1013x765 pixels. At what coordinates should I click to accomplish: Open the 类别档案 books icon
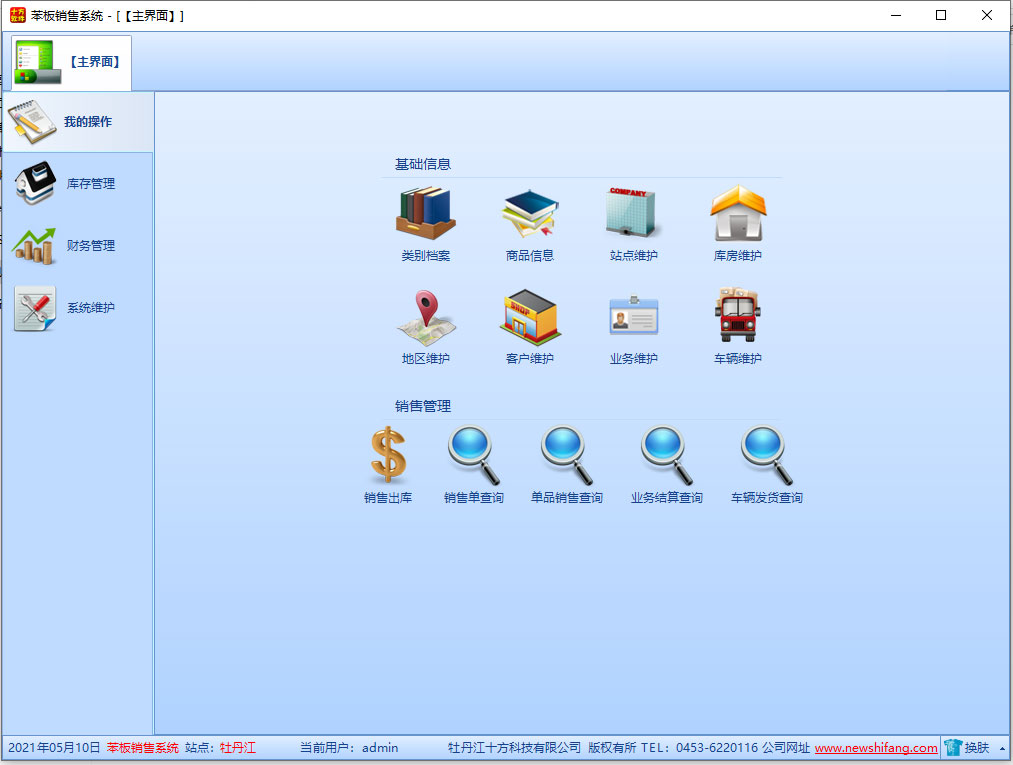[x=426, y=213]
